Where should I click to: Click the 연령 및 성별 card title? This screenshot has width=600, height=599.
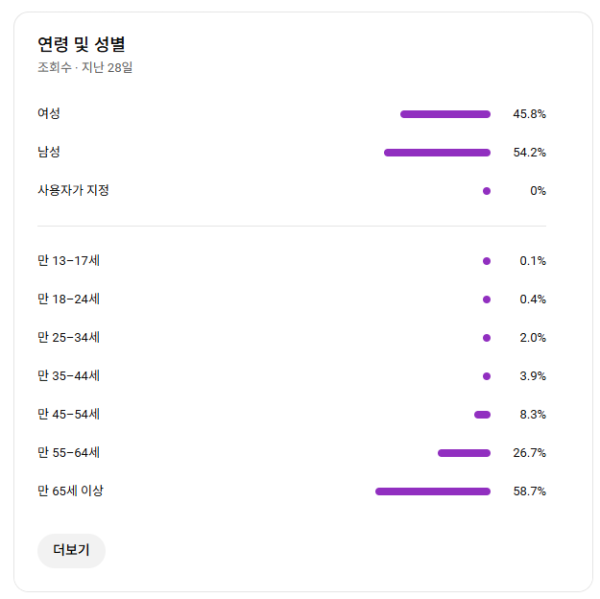pyautogui.click(x=81, y=44)
